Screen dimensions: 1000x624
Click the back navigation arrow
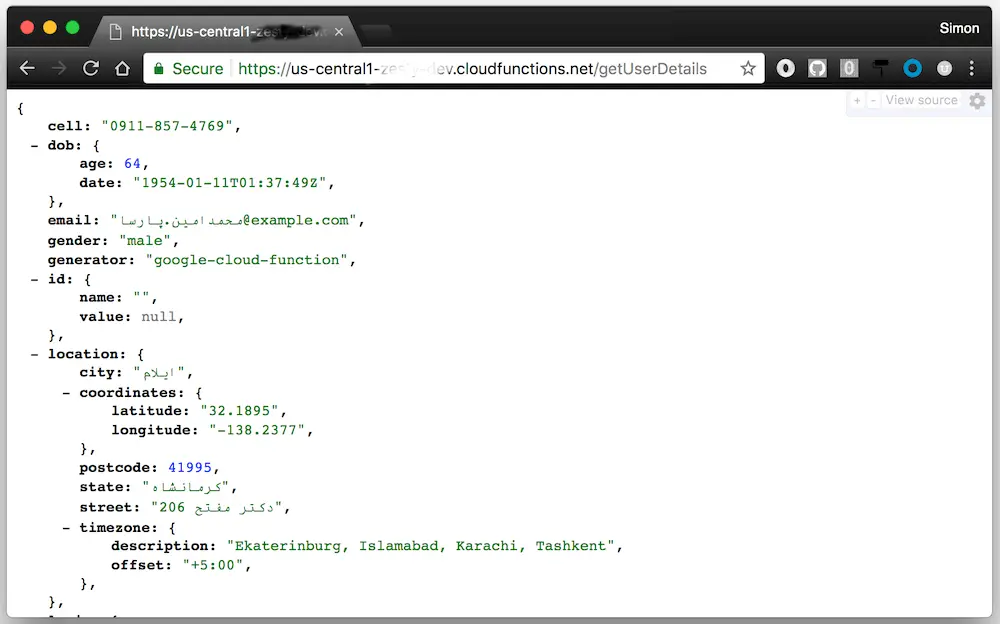click(x=27, y=68)
